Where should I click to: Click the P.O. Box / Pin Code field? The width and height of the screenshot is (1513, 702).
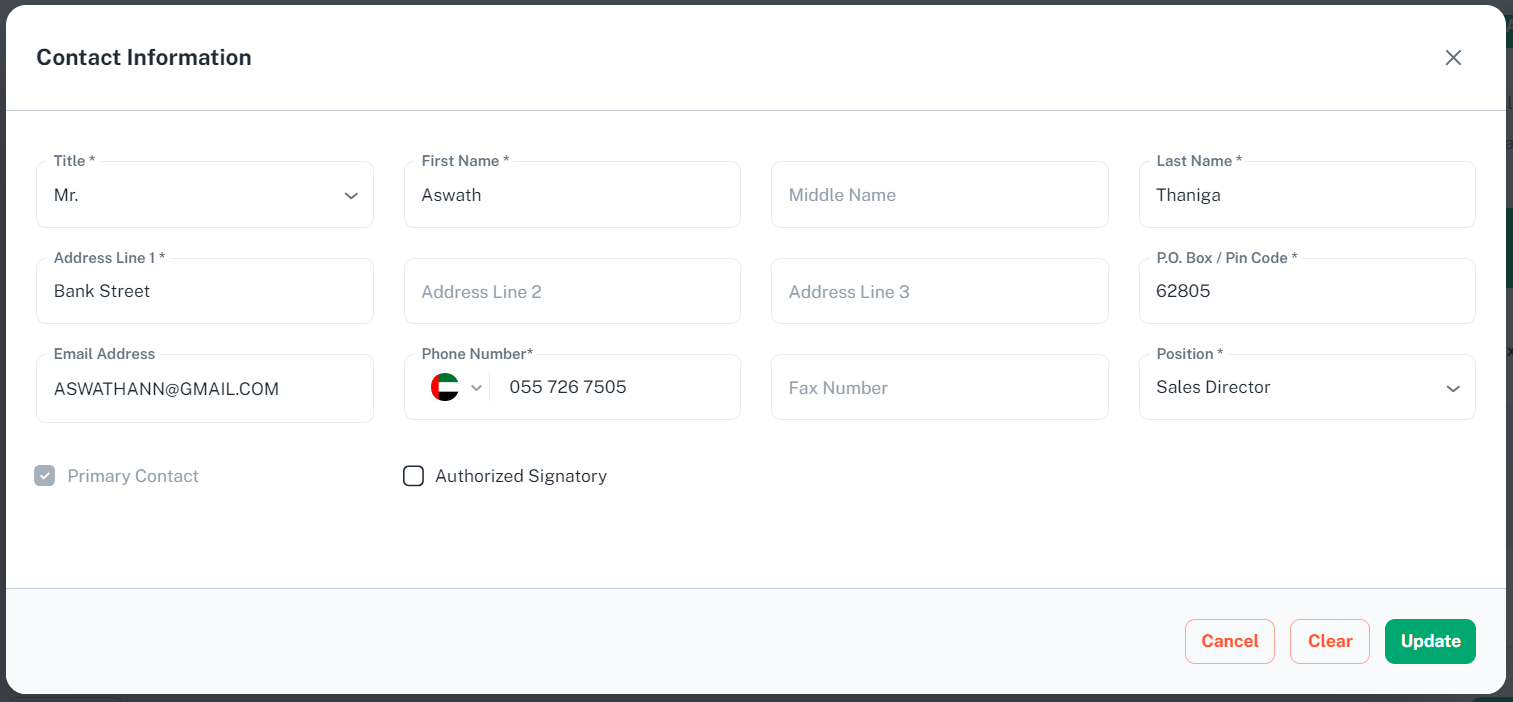1306,292
